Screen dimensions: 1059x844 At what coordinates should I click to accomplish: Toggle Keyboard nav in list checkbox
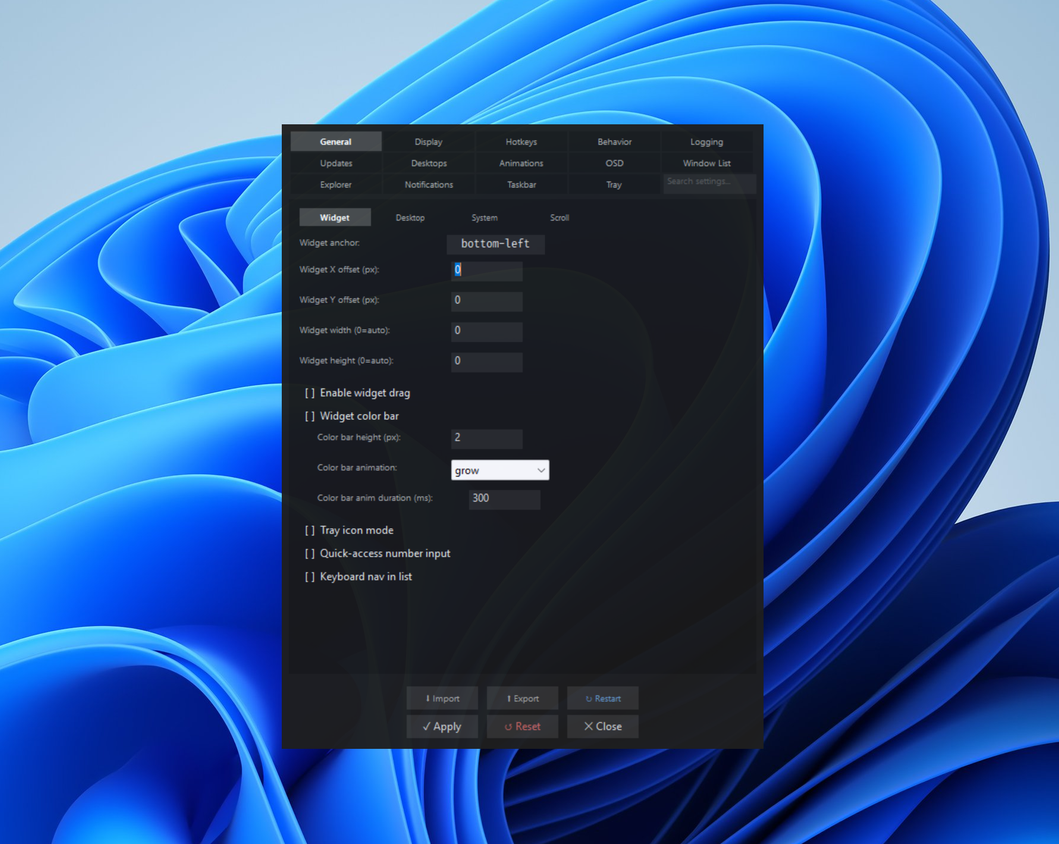[358, 577]
